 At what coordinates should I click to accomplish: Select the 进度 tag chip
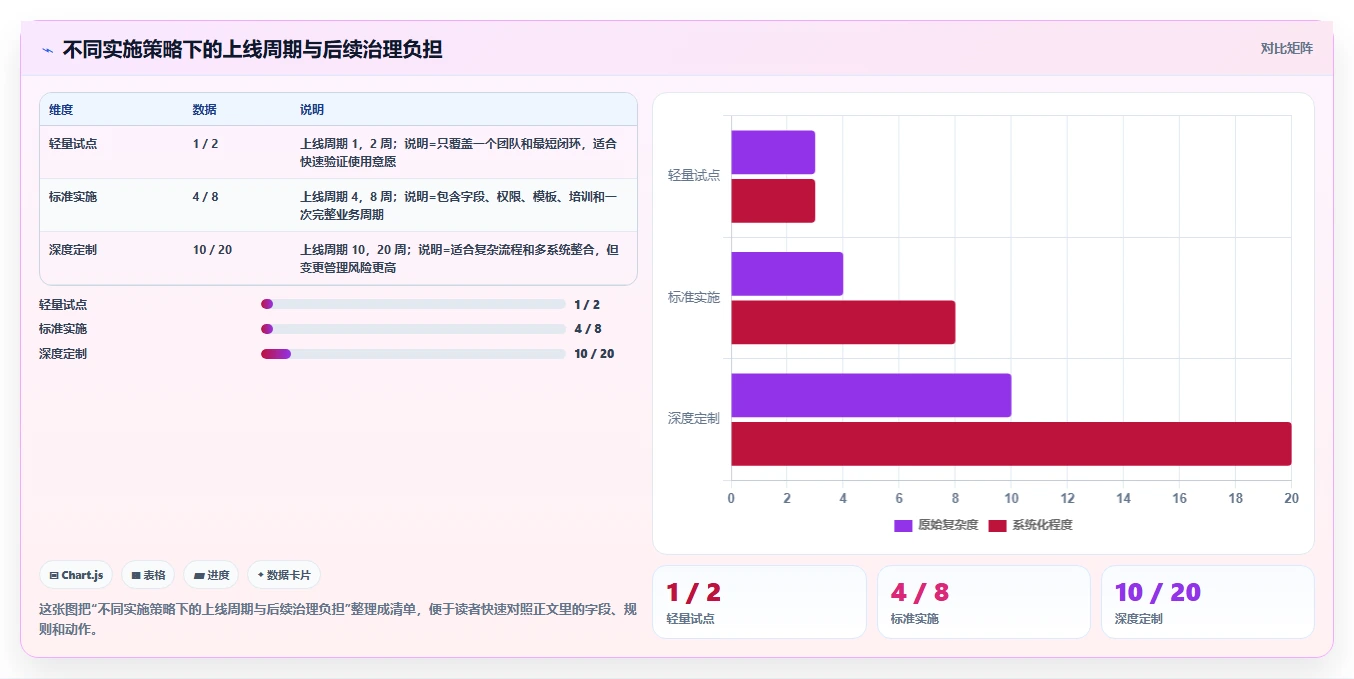pyautogui.click(x=211, y=575)
